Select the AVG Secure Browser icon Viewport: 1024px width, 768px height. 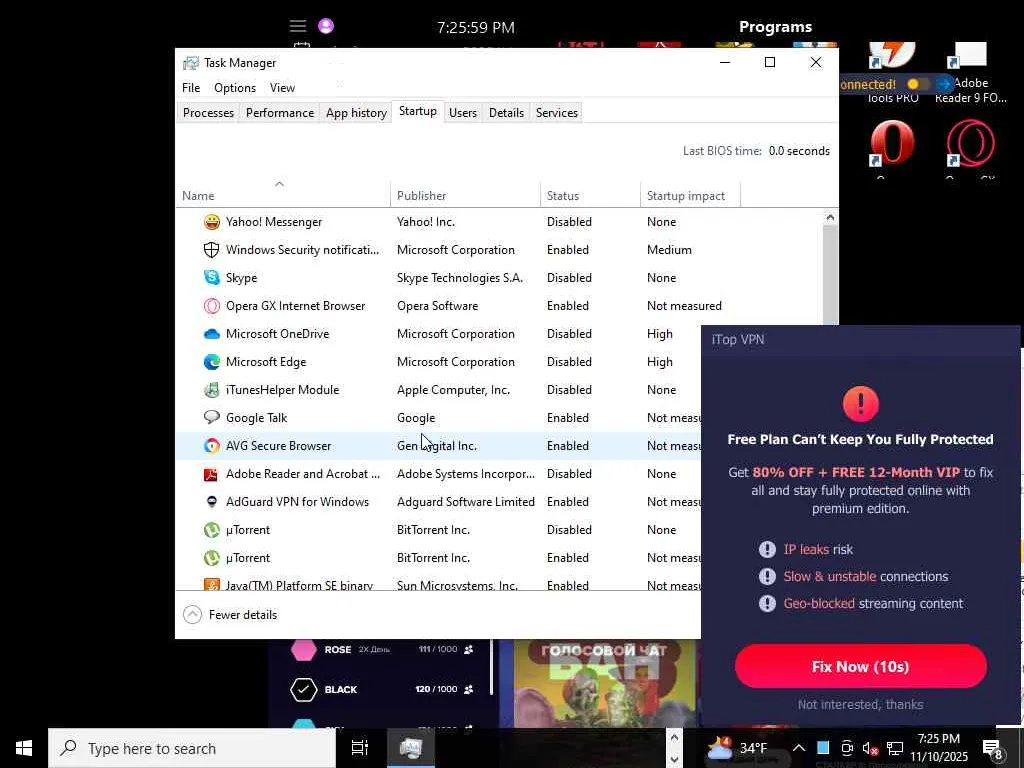pyautogui.click(x=212, y=446)
